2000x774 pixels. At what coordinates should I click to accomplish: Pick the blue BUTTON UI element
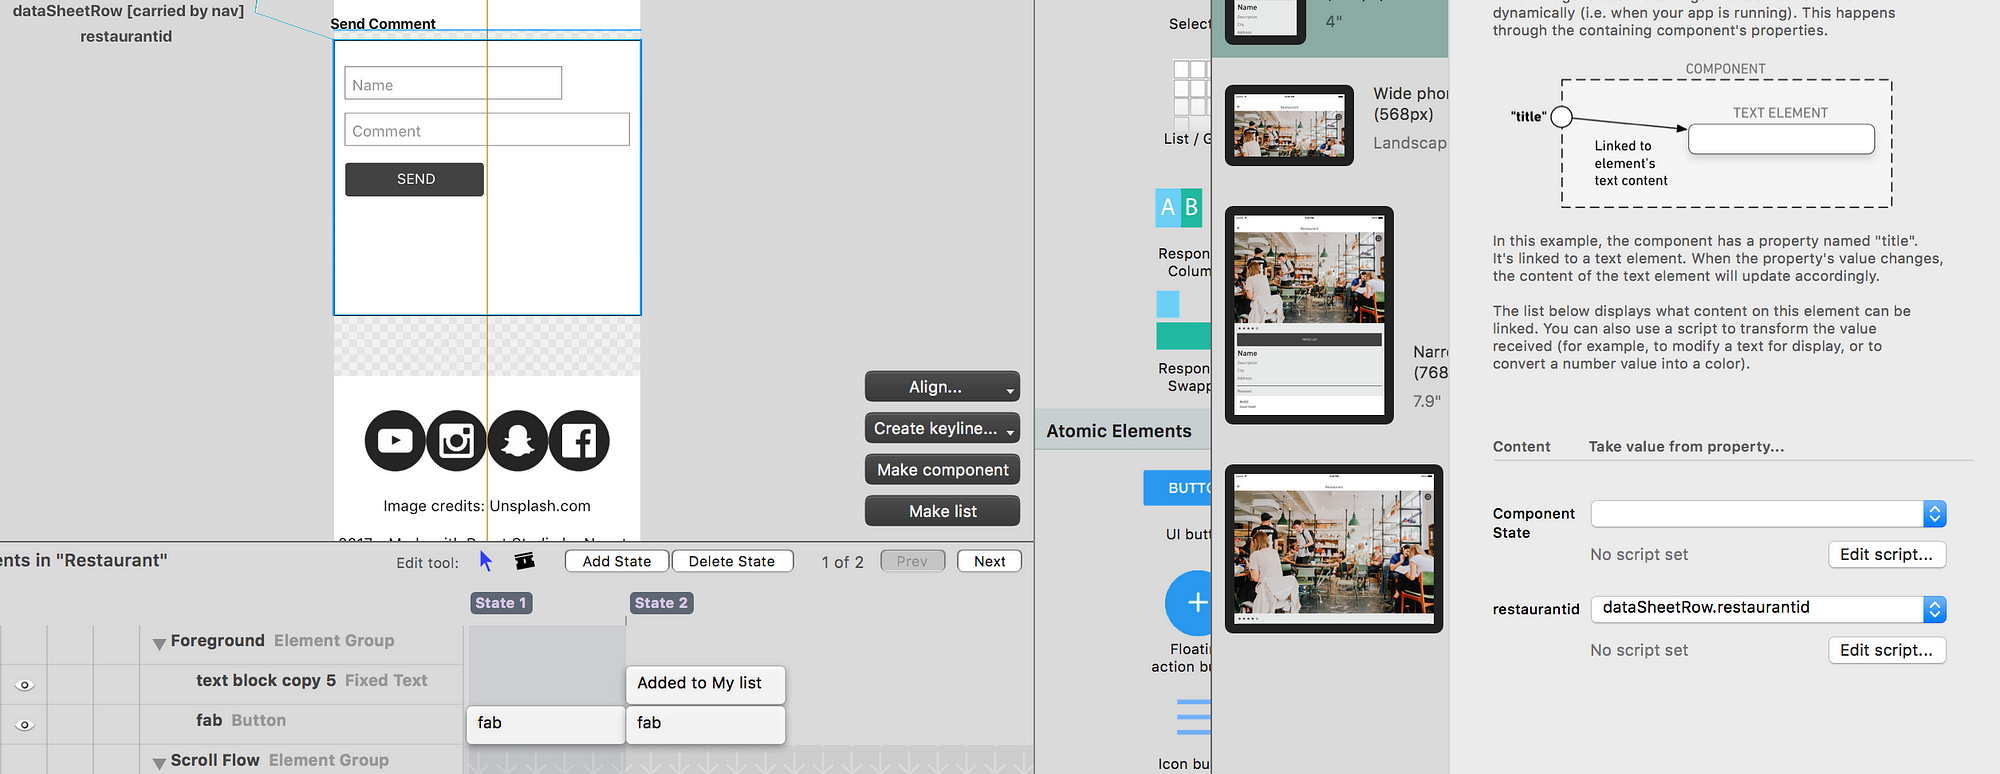click(x=1177, y=488)
